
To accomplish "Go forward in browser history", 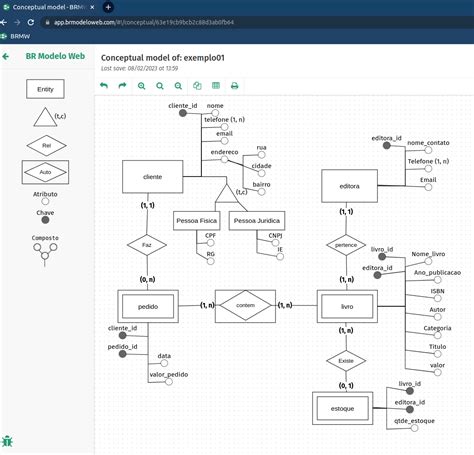I will [17, 22].
